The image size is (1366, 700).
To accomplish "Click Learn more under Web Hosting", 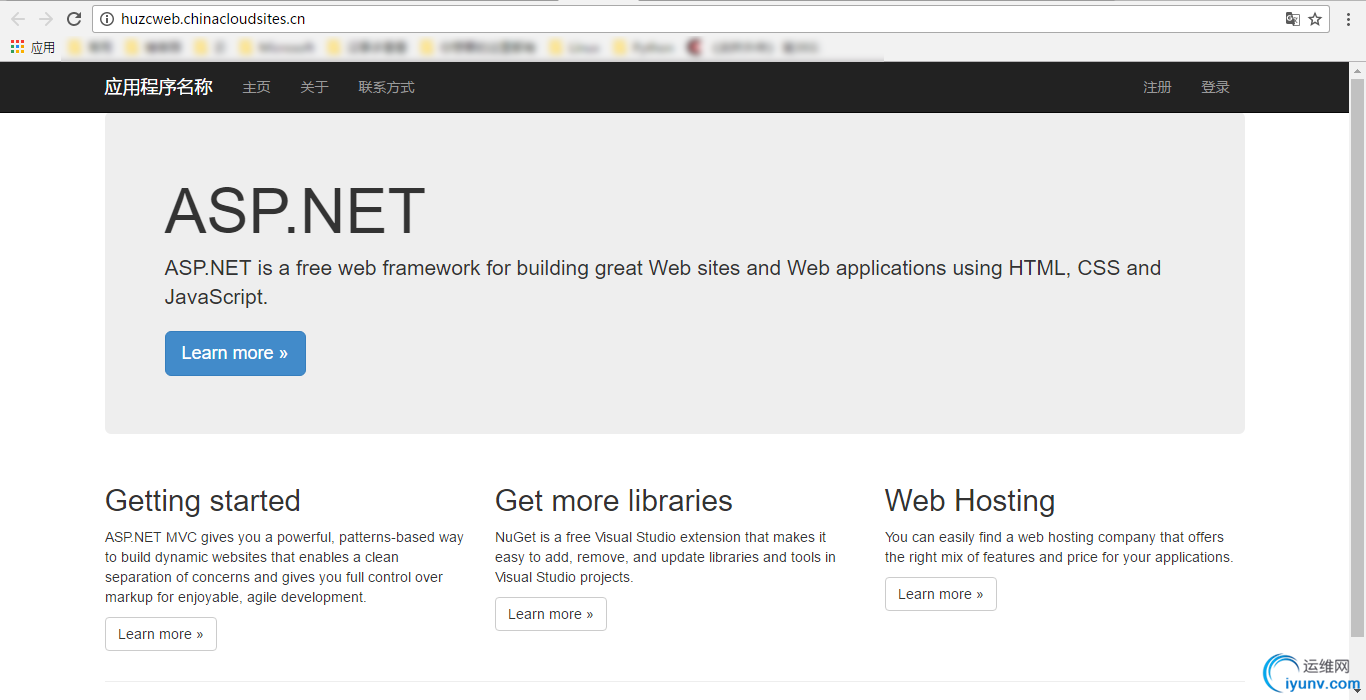I will pos(940,594).
